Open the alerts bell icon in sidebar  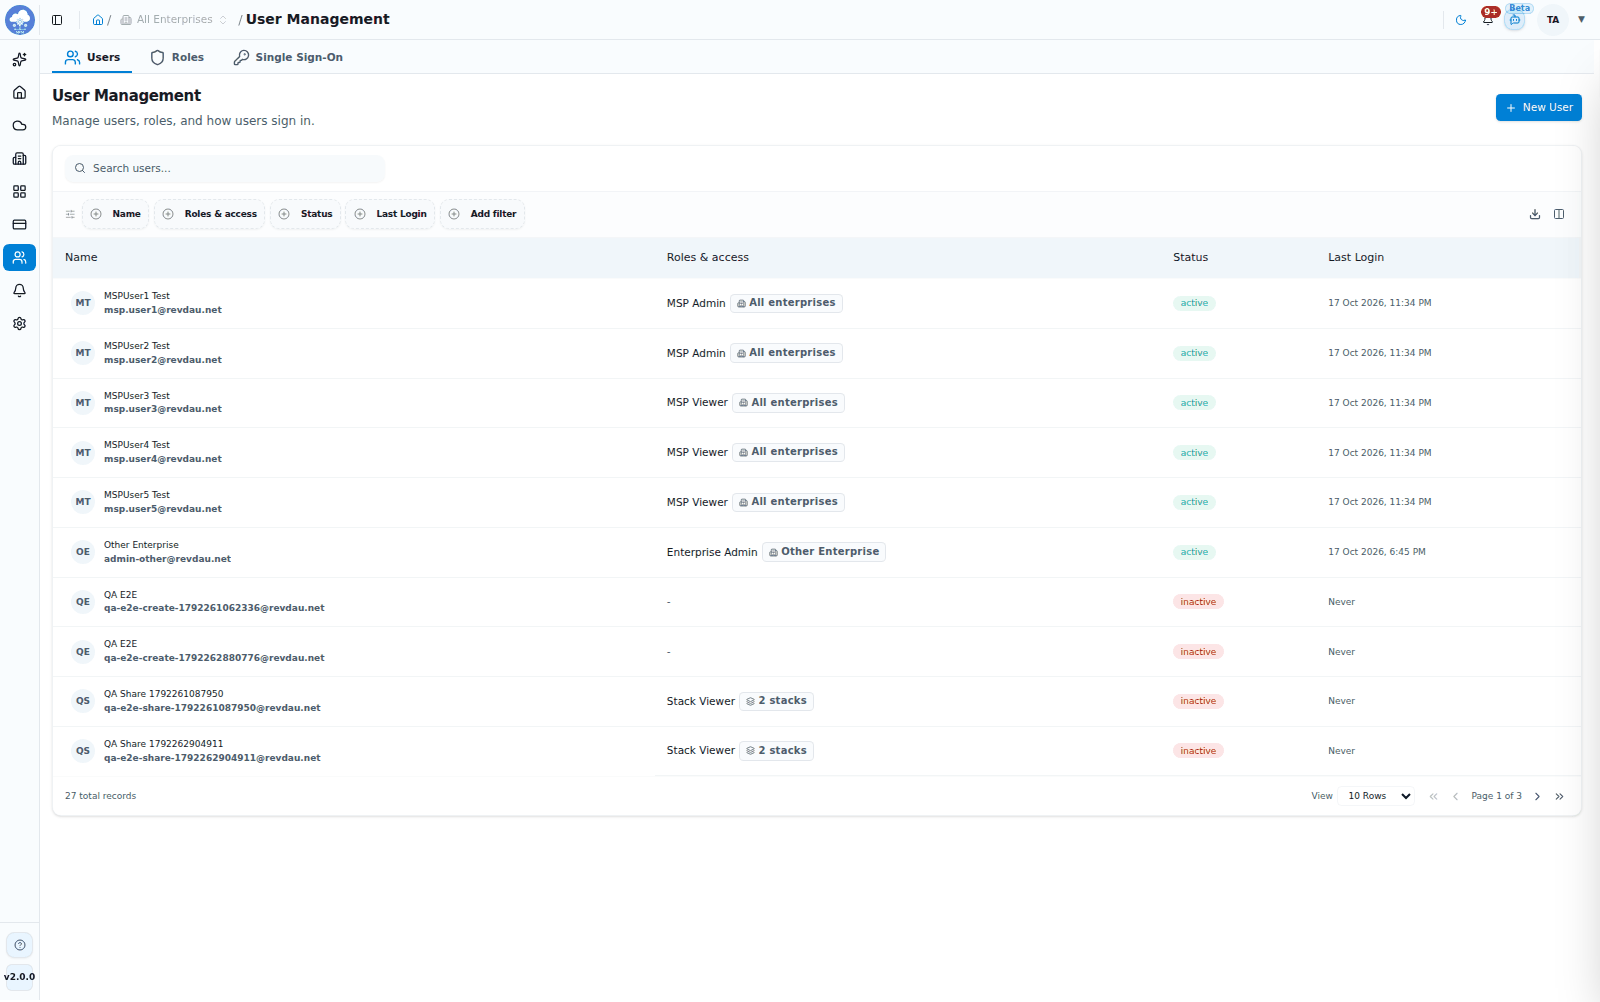[19, 291]
